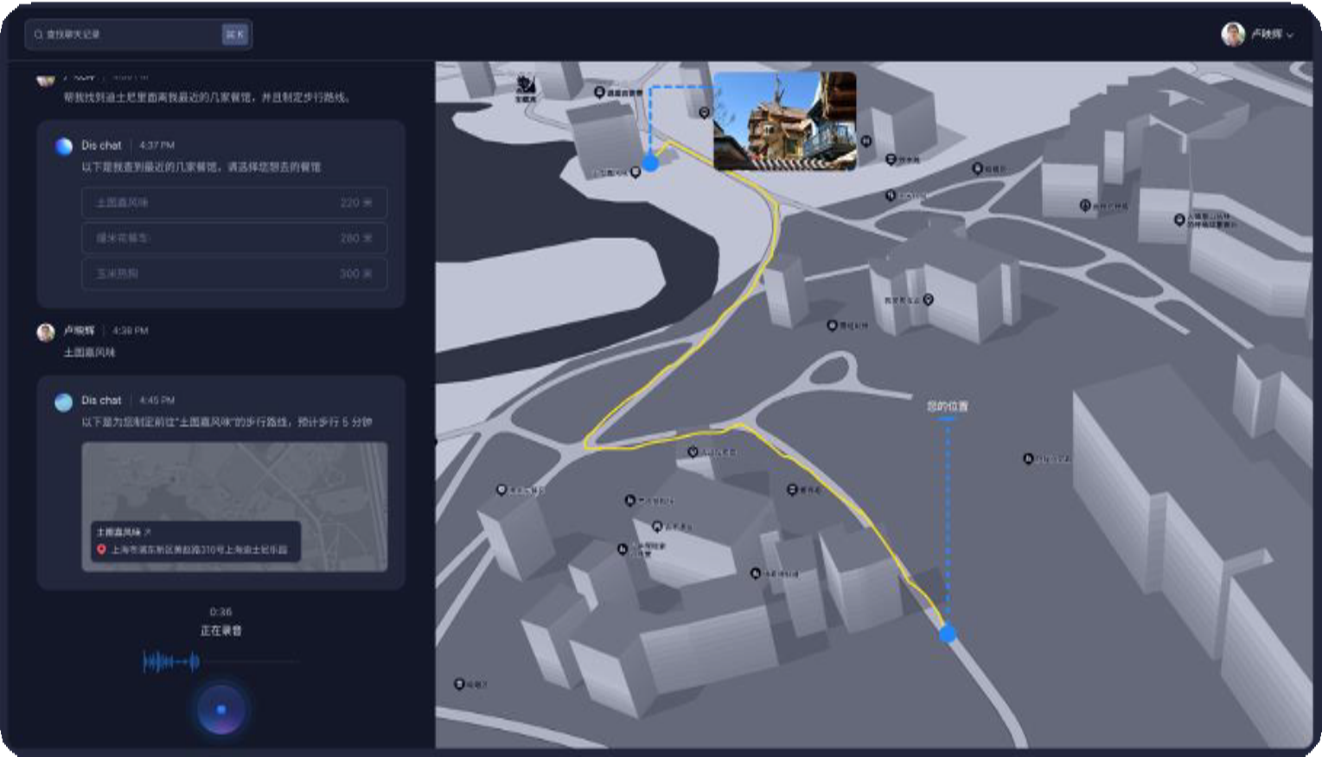1322x757 pixels.
Task: Click the user's reply text under 4:38 PM
Action: tap(90, 352)
